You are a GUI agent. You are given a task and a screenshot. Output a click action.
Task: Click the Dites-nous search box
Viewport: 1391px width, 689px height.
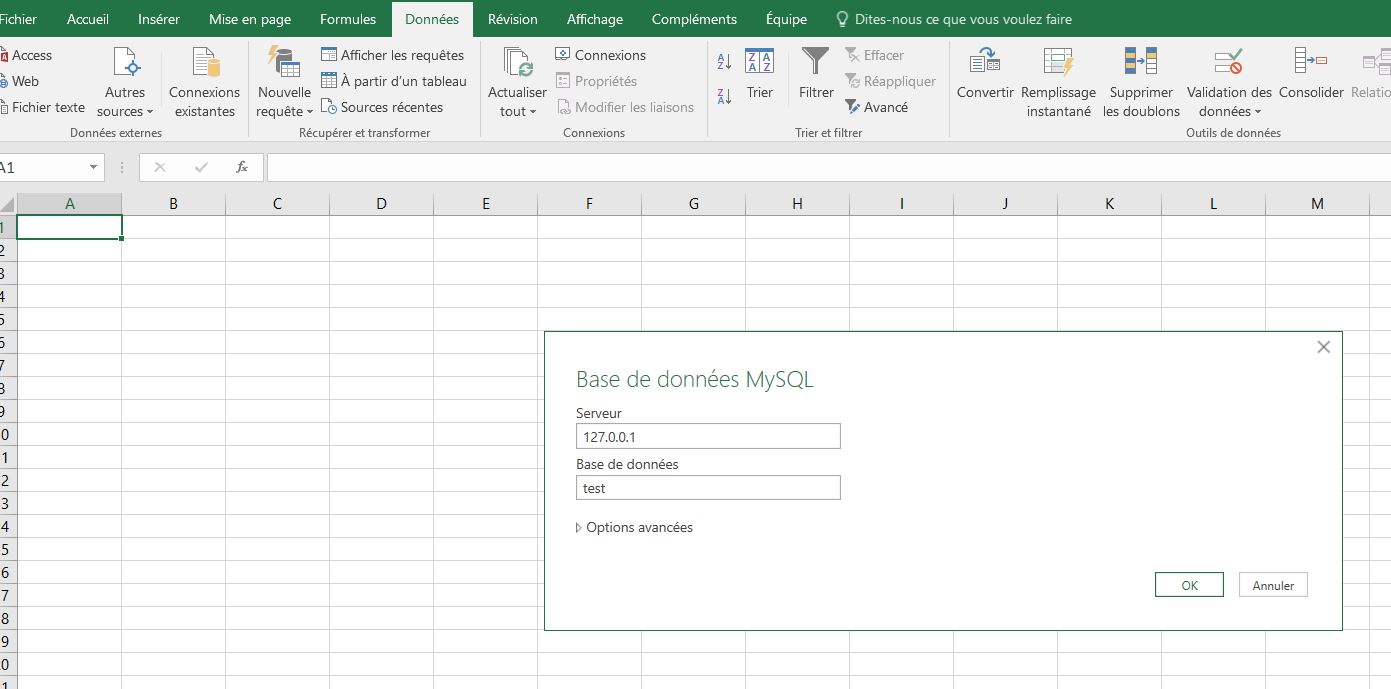pos(953,19)
